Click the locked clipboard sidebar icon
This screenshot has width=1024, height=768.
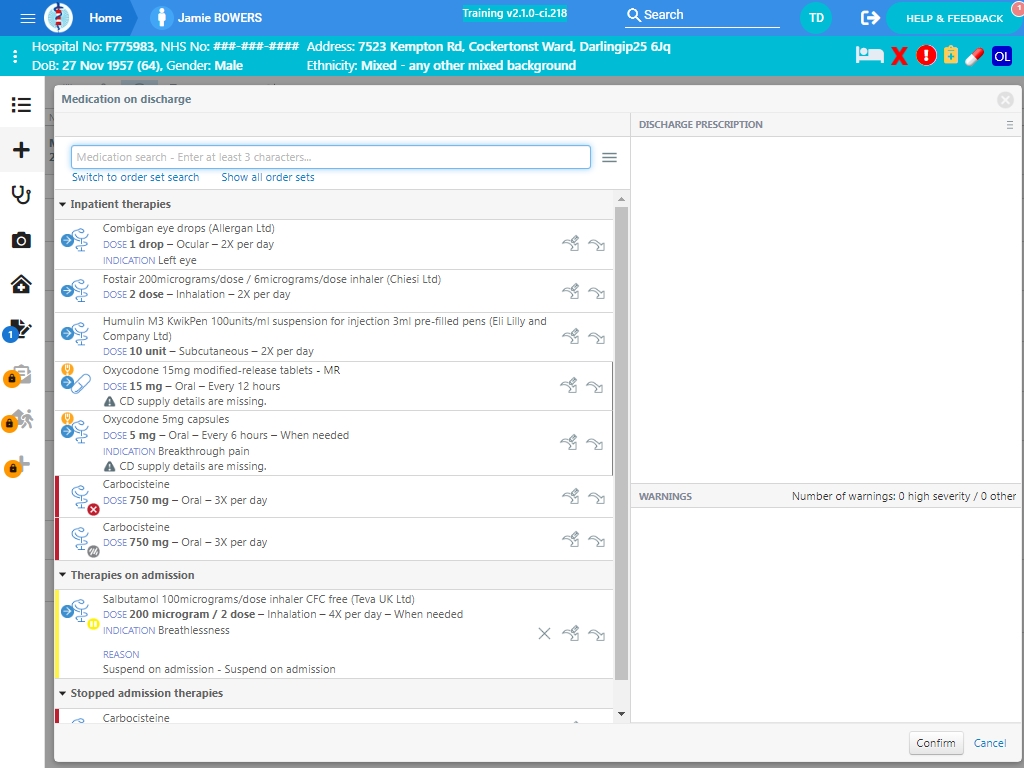point(18,375)
